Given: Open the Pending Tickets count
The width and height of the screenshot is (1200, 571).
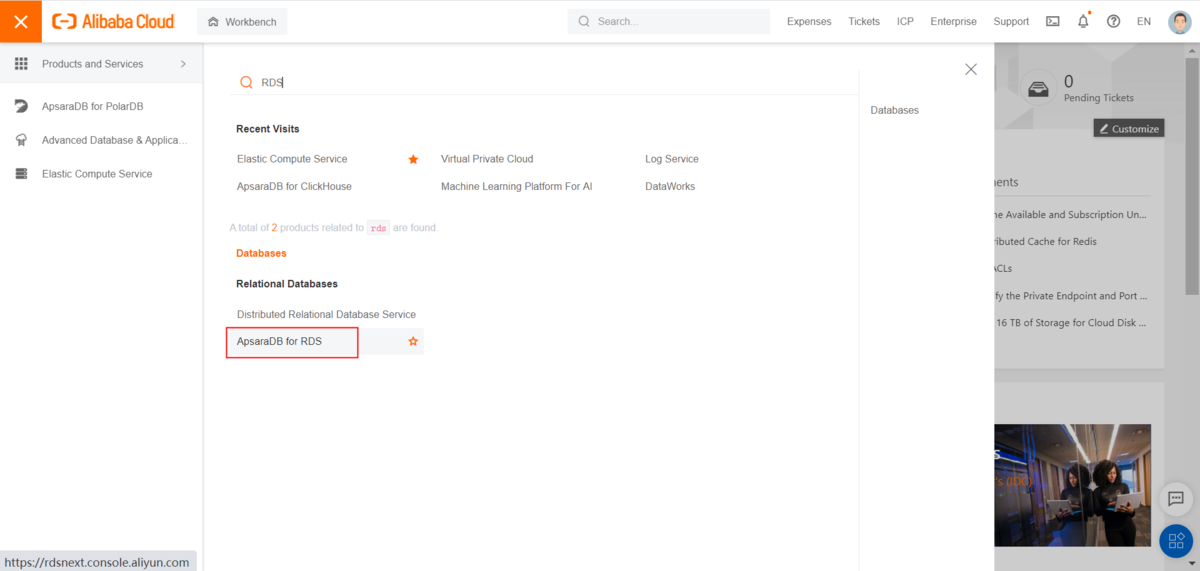Looking at the screenshot, I should [1069, 81].
